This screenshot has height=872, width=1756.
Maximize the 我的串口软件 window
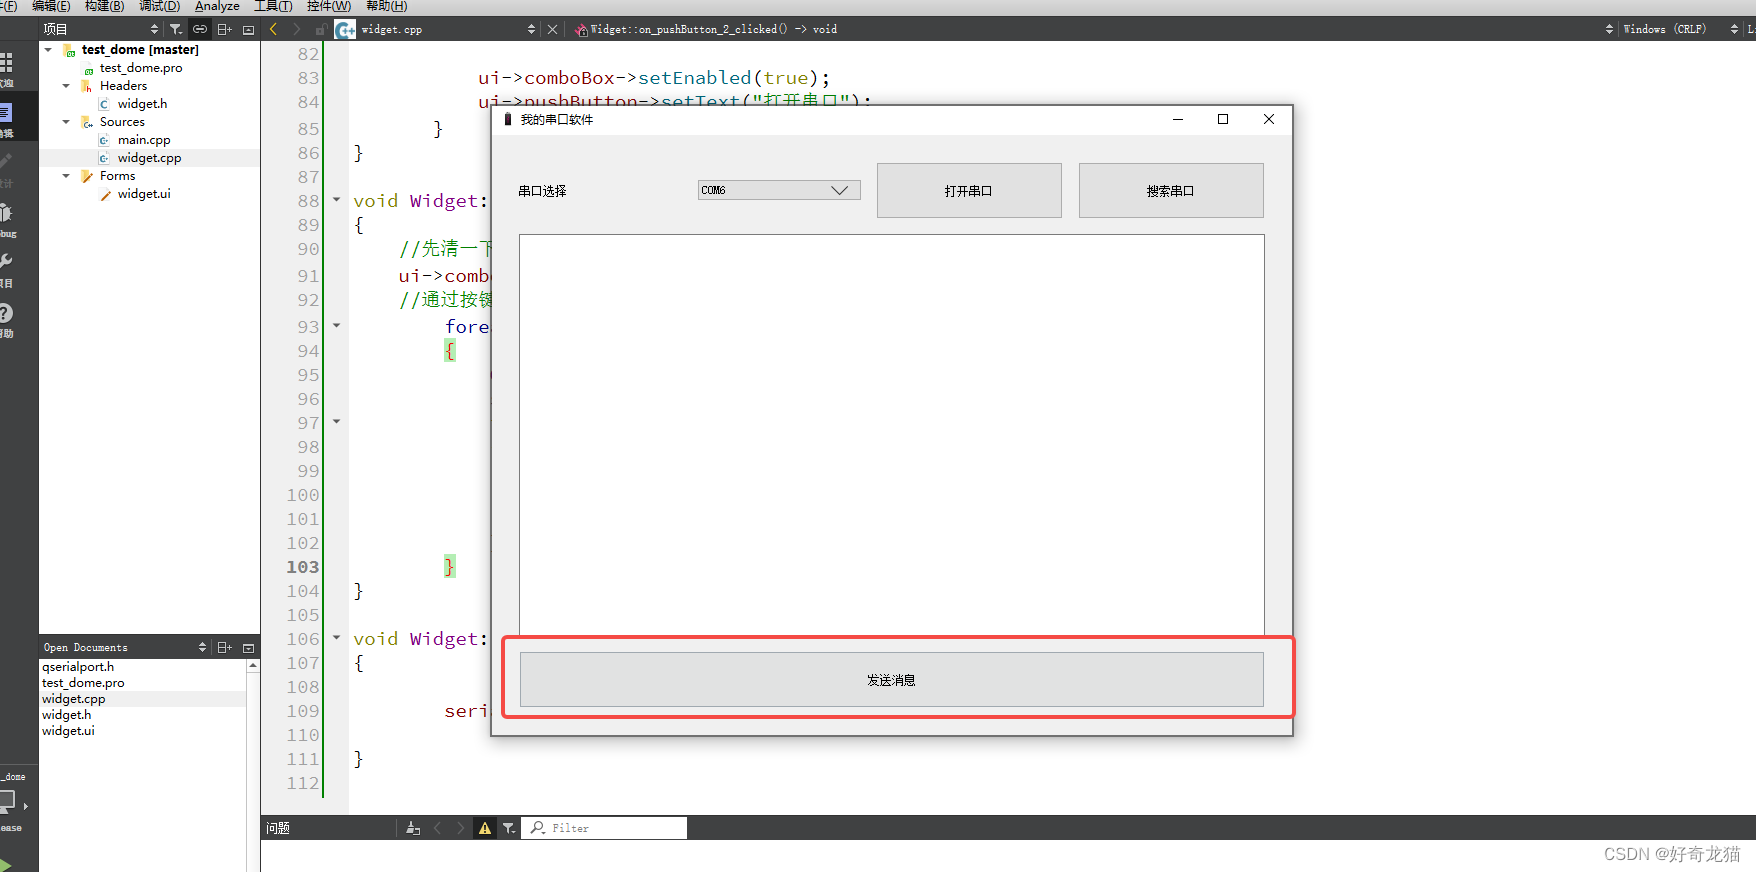[x=1223, y=119]
